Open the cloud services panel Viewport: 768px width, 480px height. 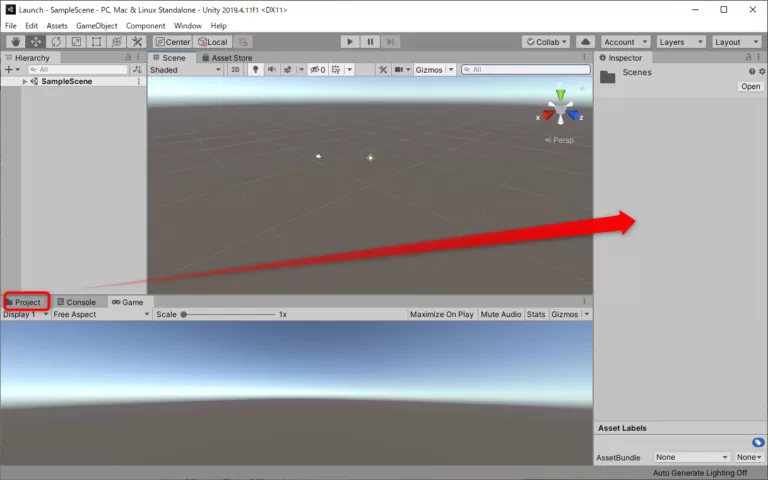click(585, 42)
